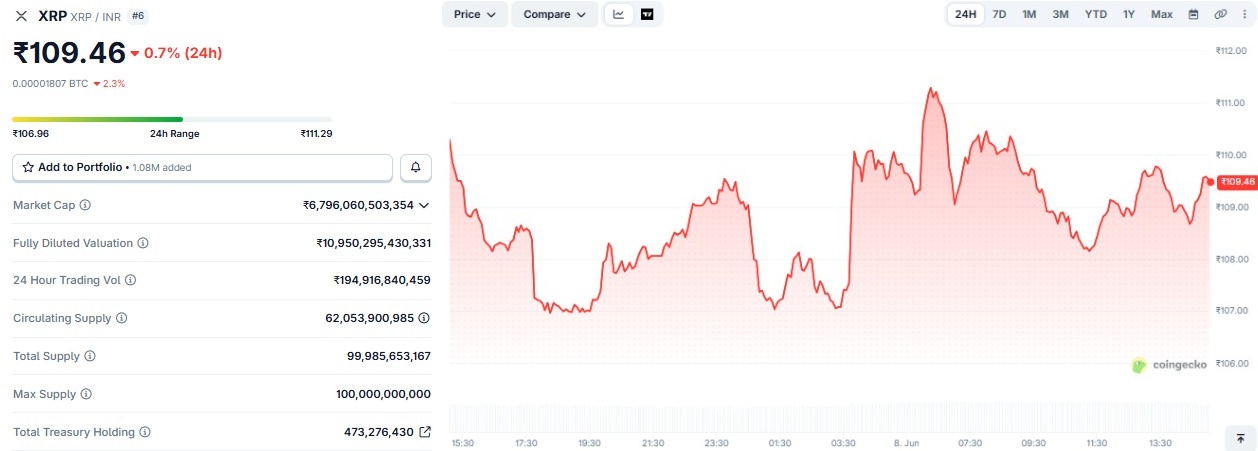Switch to TradingView chart icon
Image resolution: width=1258 pixels, height=451 pixels.
tap(647, 14)
